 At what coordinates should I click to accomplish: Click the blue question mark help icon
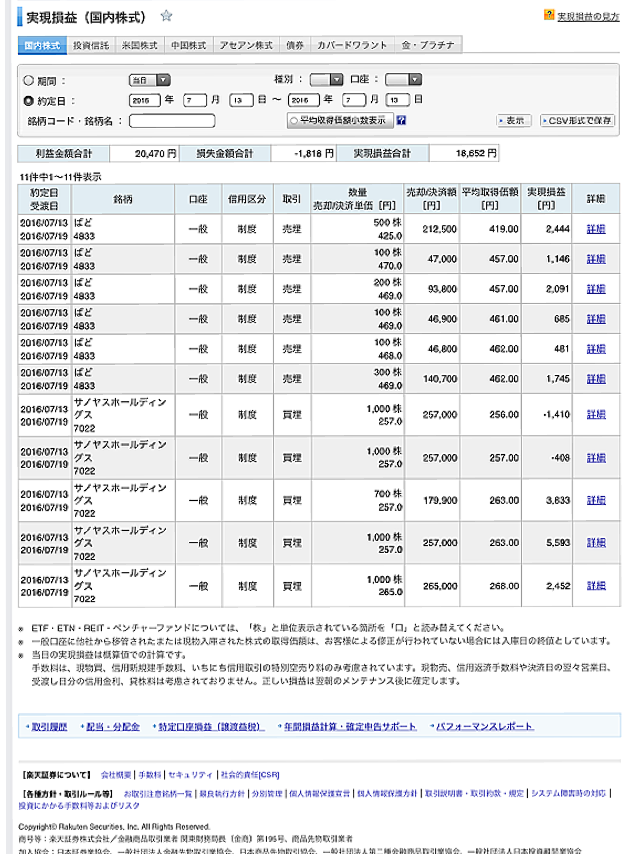(401, 120)
